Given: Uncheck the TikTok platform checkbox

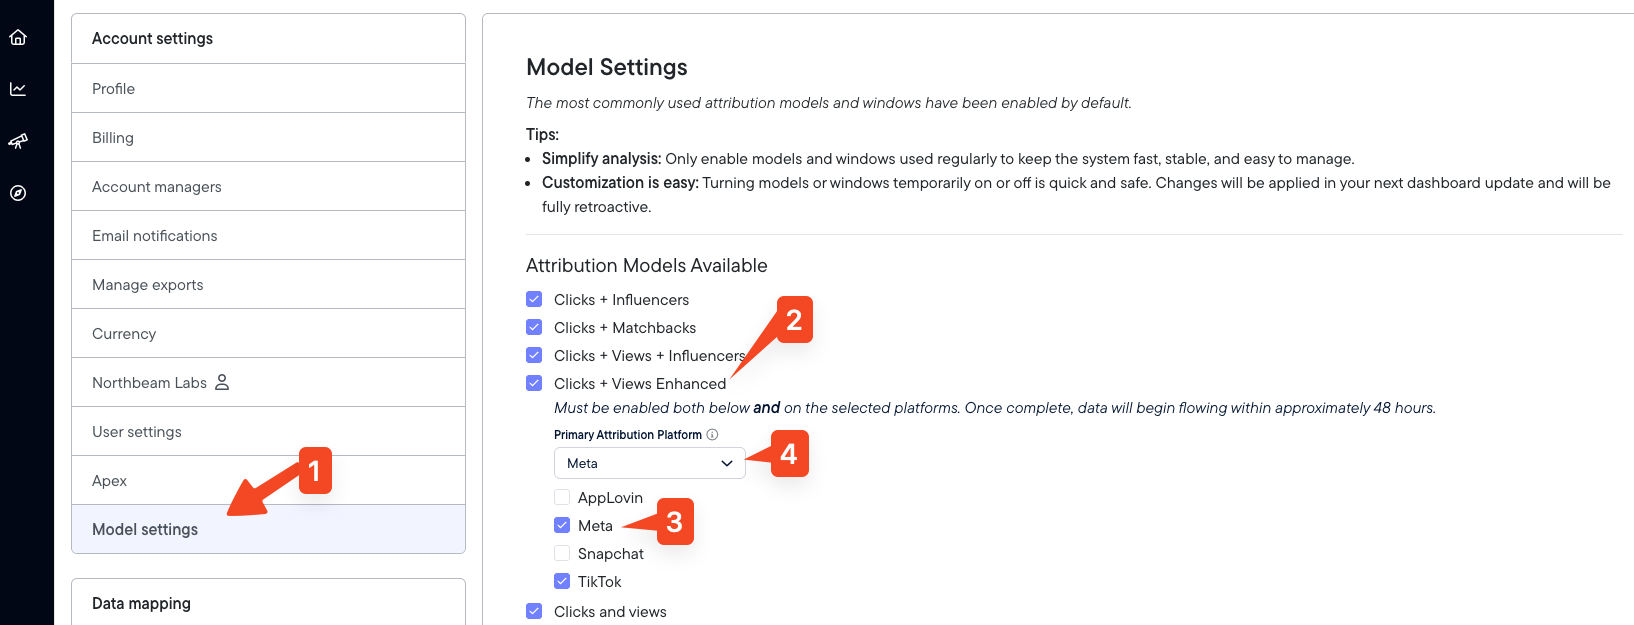Looking at the screenshot, I should pyautogui.click(x=562, y=582).
